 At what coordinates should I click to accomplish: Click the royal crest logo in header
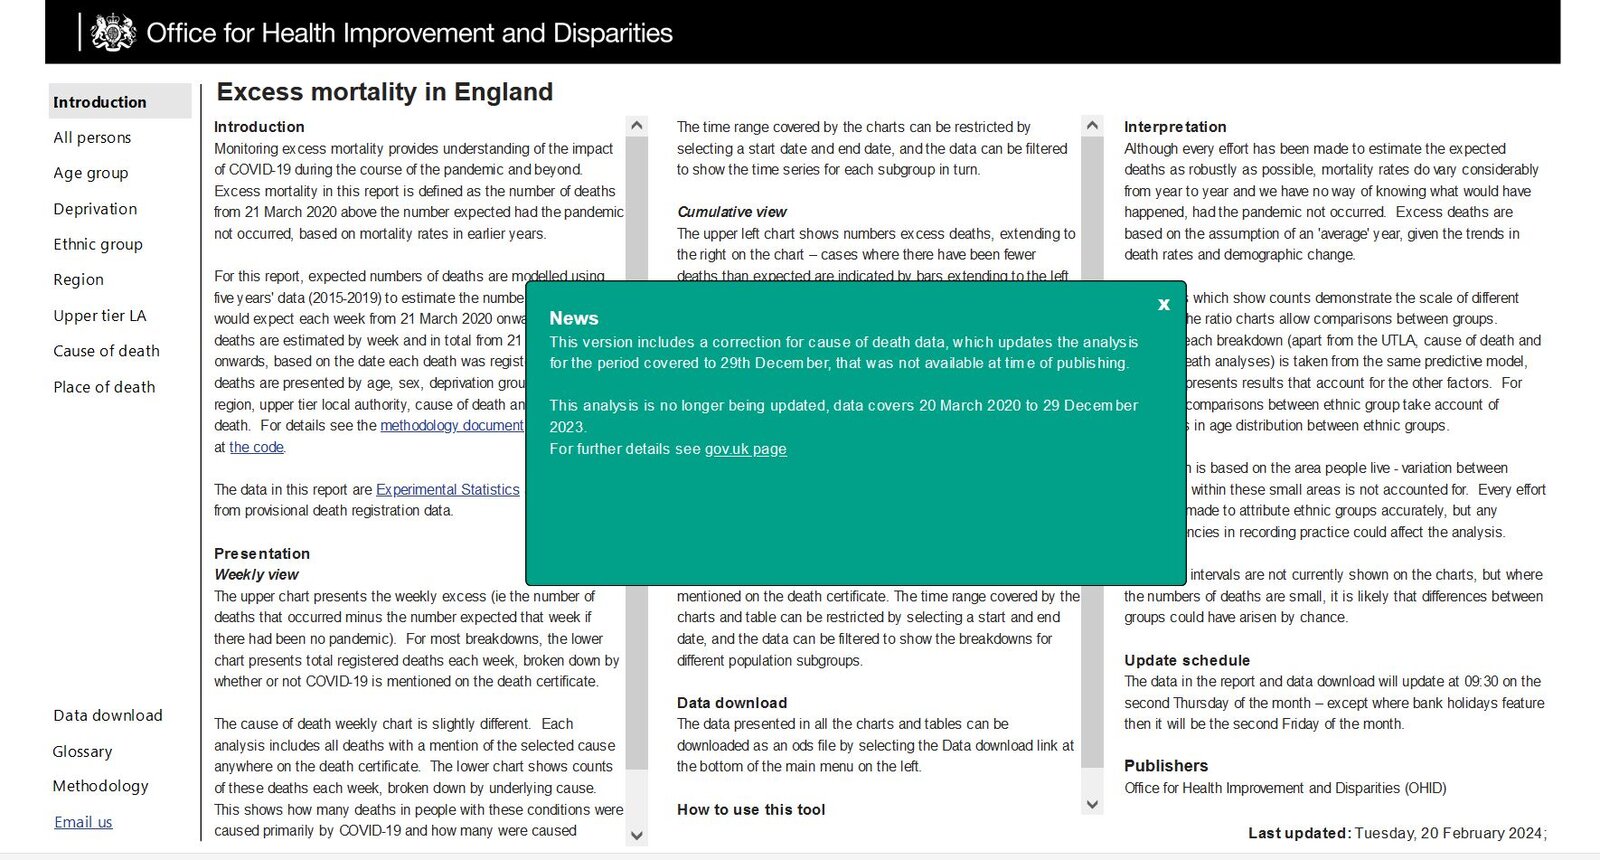113,32
